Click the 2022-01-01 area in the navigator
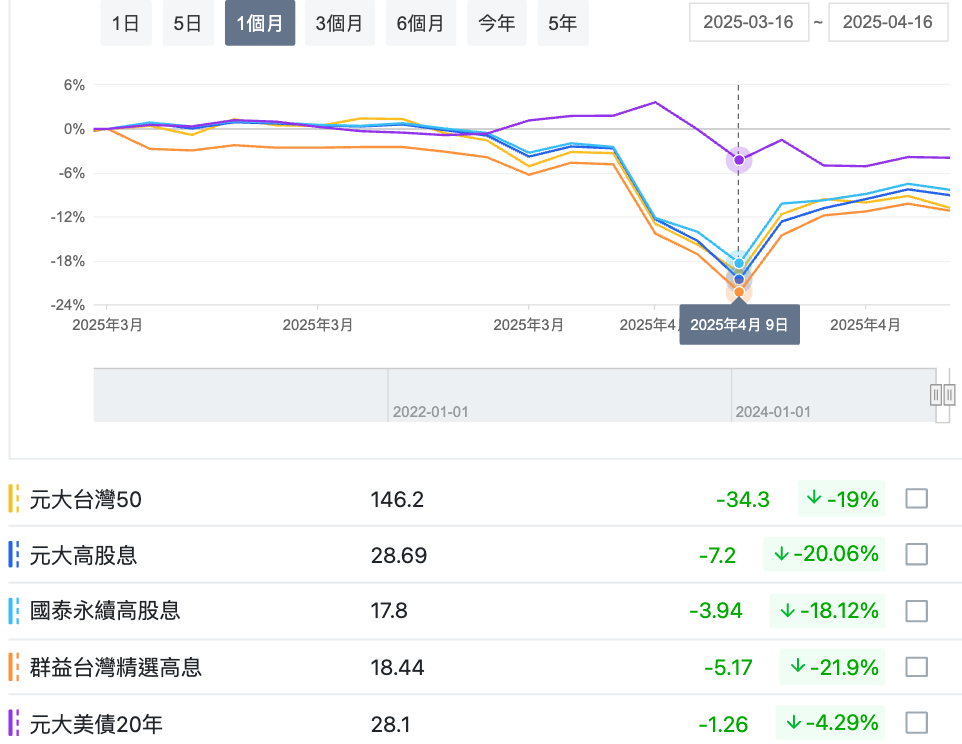 (x=430, y=411)
